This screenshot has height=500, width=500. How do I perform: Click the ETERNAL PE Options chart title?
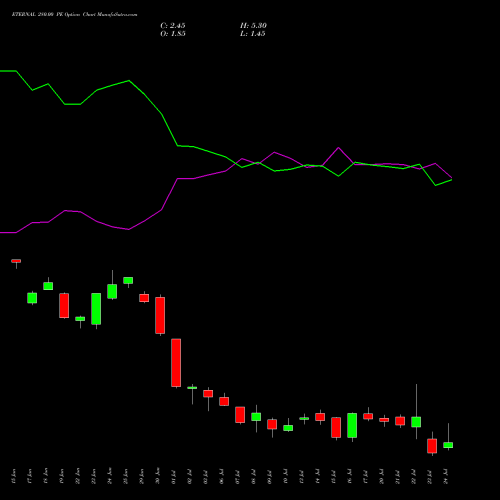[x=74, y=15]
